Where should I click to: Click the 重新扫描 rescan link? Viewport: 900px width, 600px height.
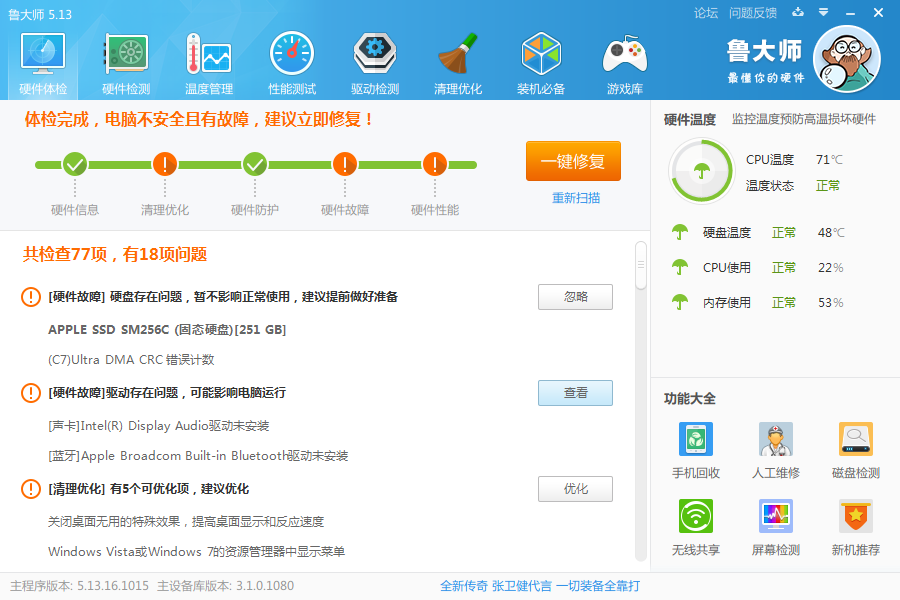576,198
